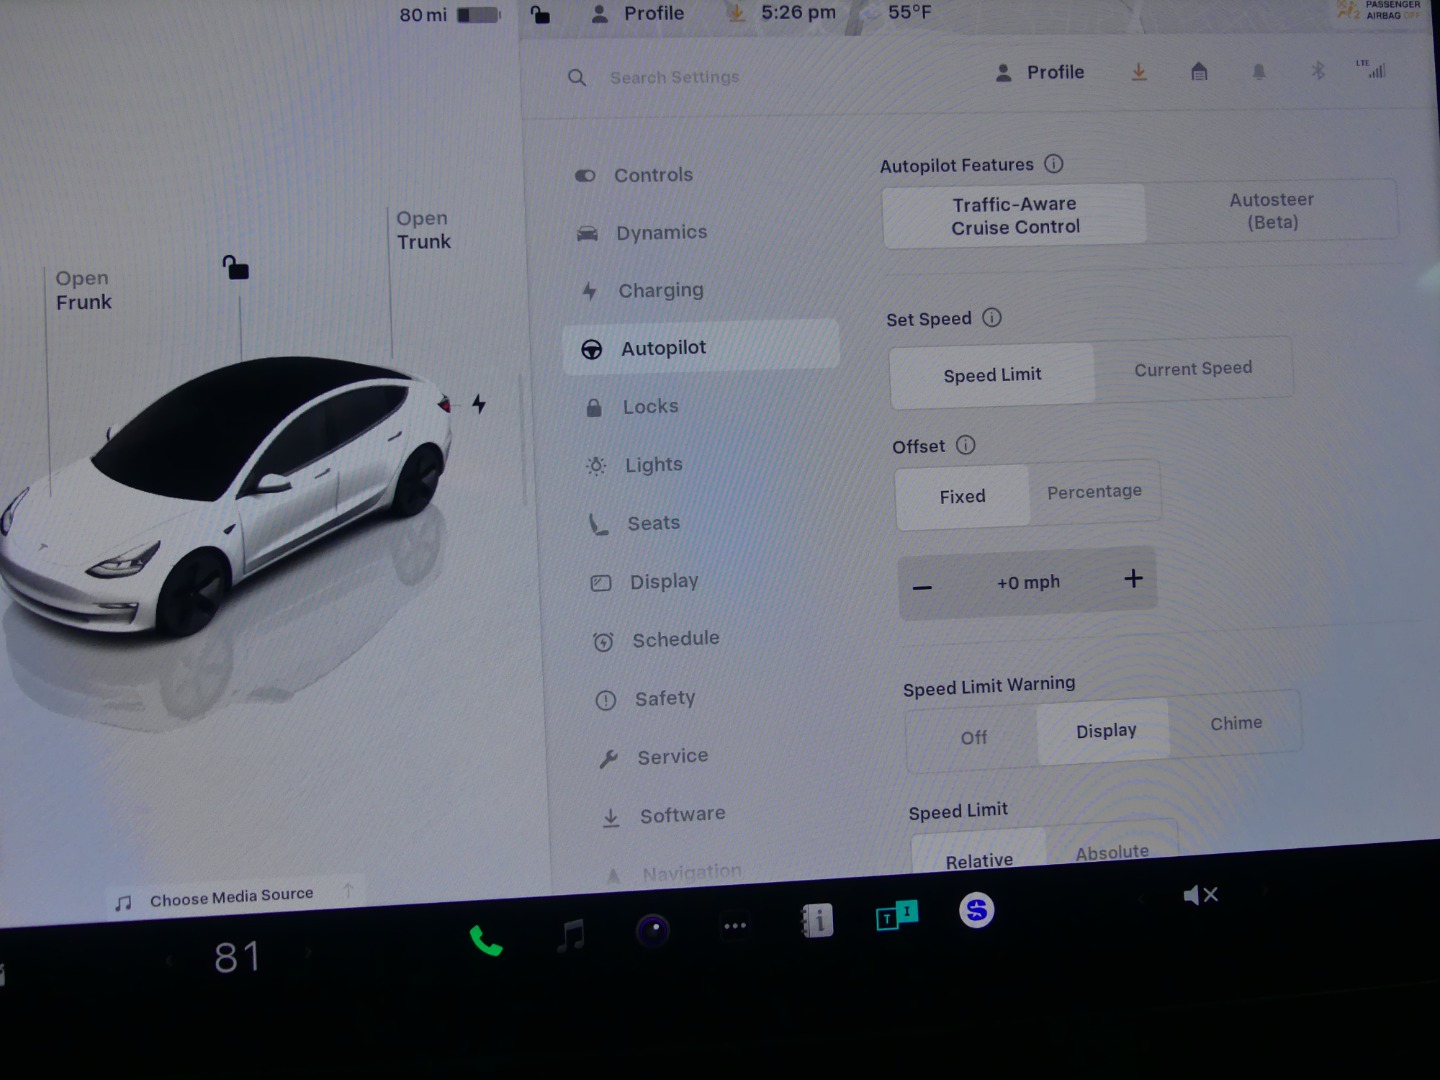The height and width of the screenshot is (1080, 1440).
Task: Open the dashcam camera icon
Action: (653, 931)
